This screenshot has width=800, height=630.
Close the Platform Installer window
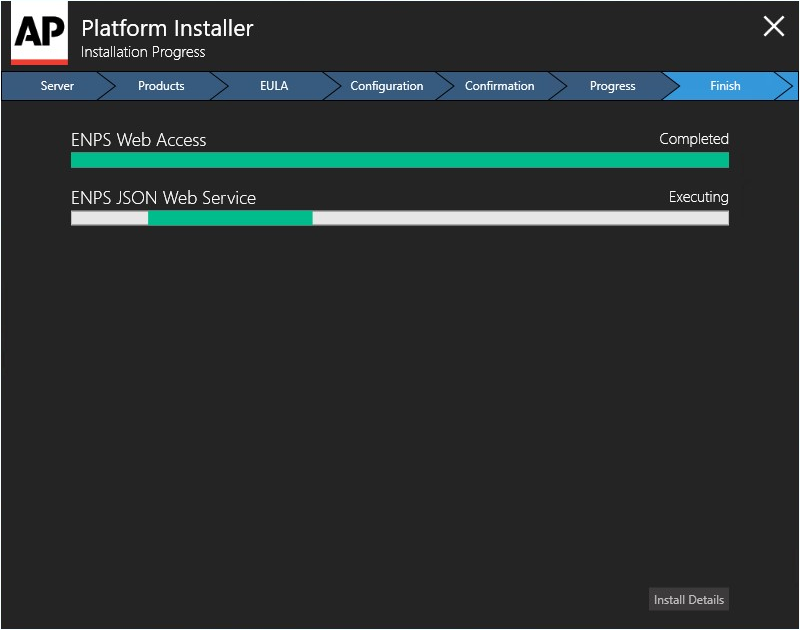[x=773, y=26]
